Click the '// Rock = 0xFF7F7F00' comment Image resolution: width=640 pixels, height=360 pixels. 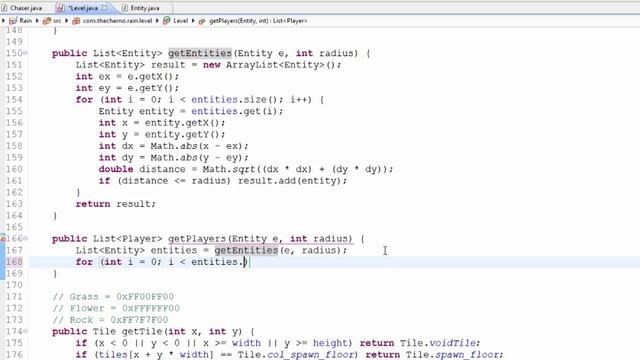tap(110, 320)
